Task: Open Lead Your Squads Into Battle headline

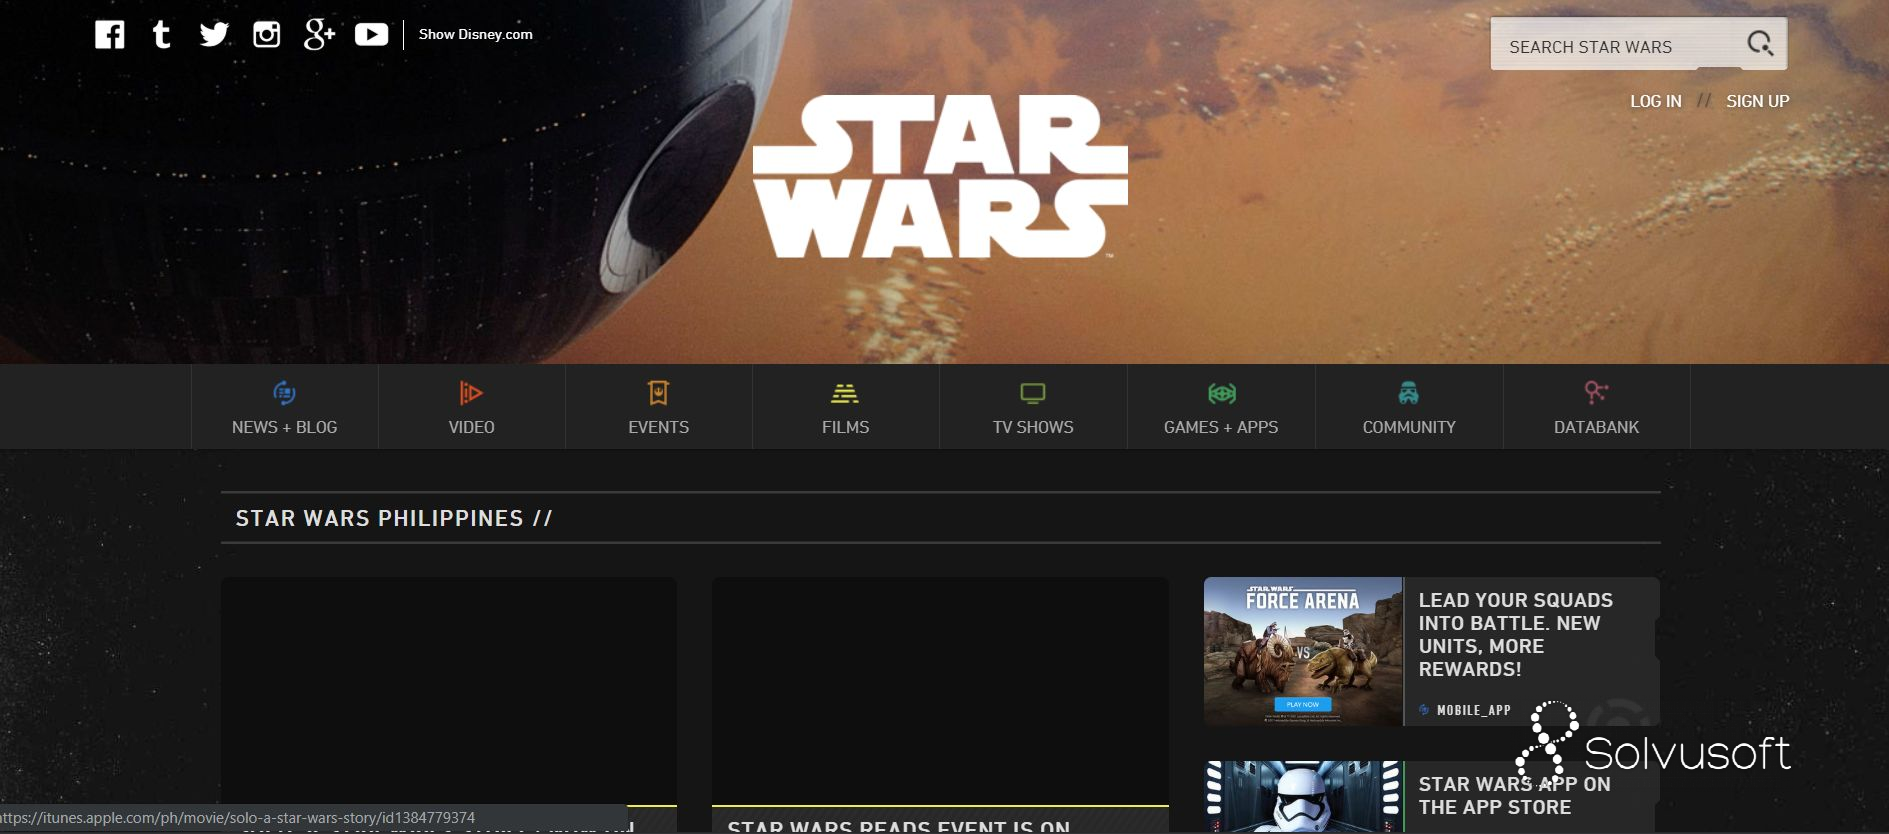Action: point(1515,634)
